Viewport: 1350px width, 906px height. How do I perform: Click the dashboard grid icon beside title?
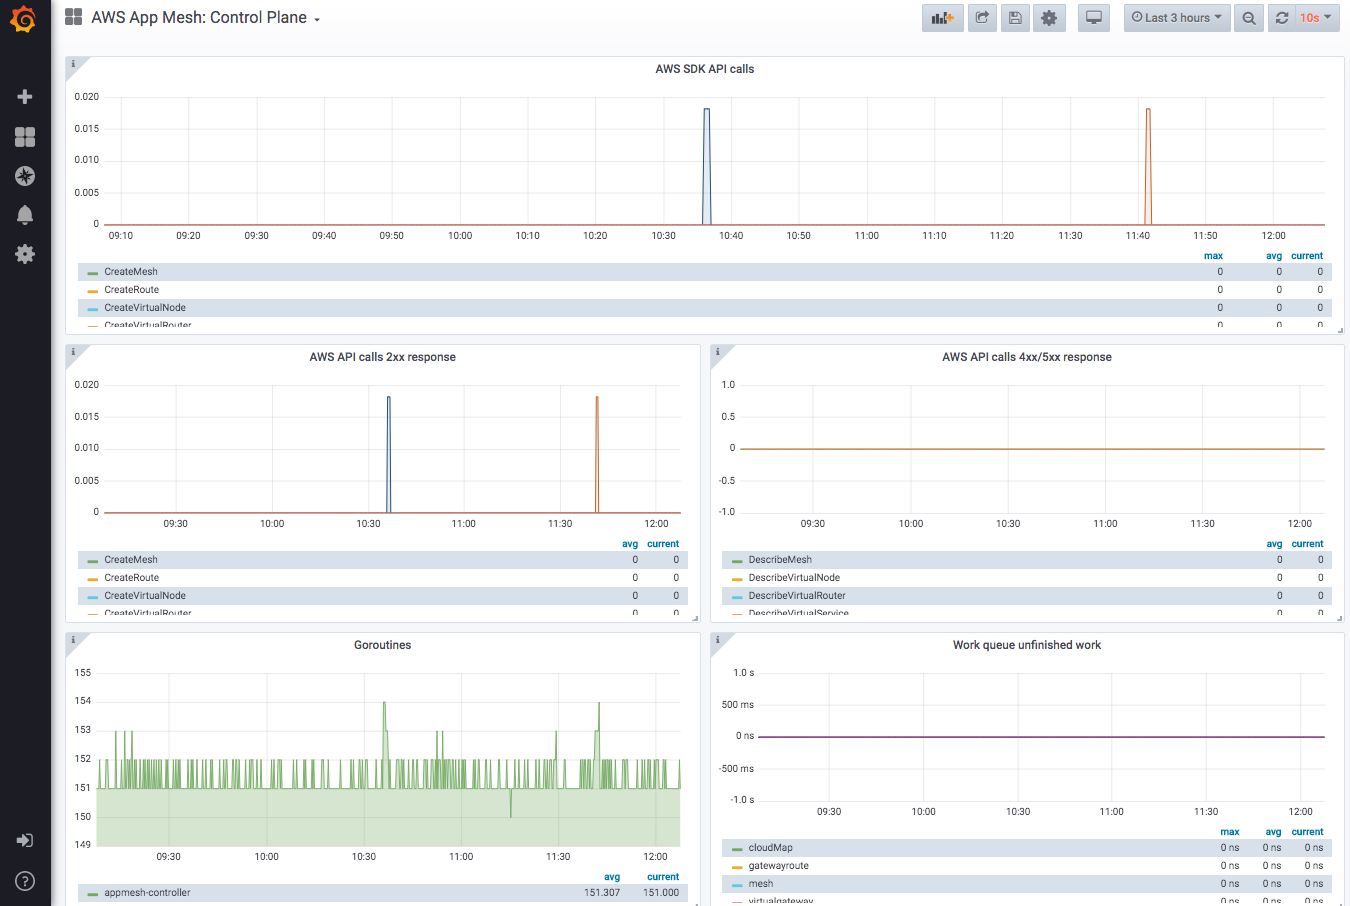(73, 17)
